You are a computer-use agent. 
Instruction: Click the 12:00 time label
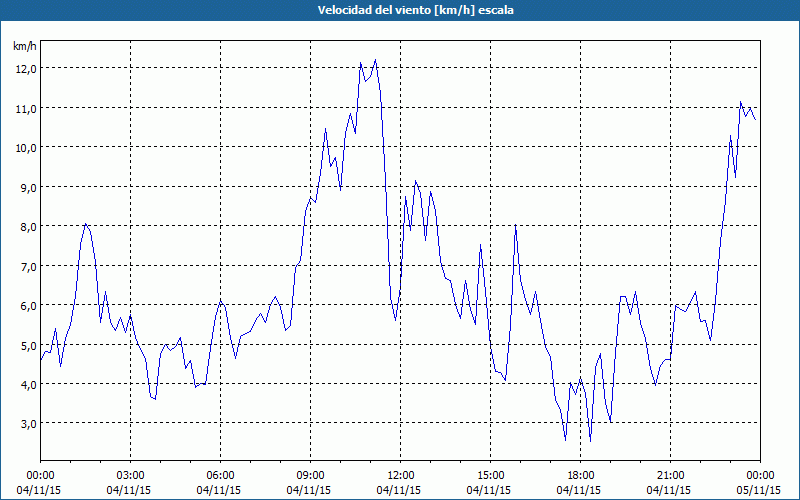401,476
